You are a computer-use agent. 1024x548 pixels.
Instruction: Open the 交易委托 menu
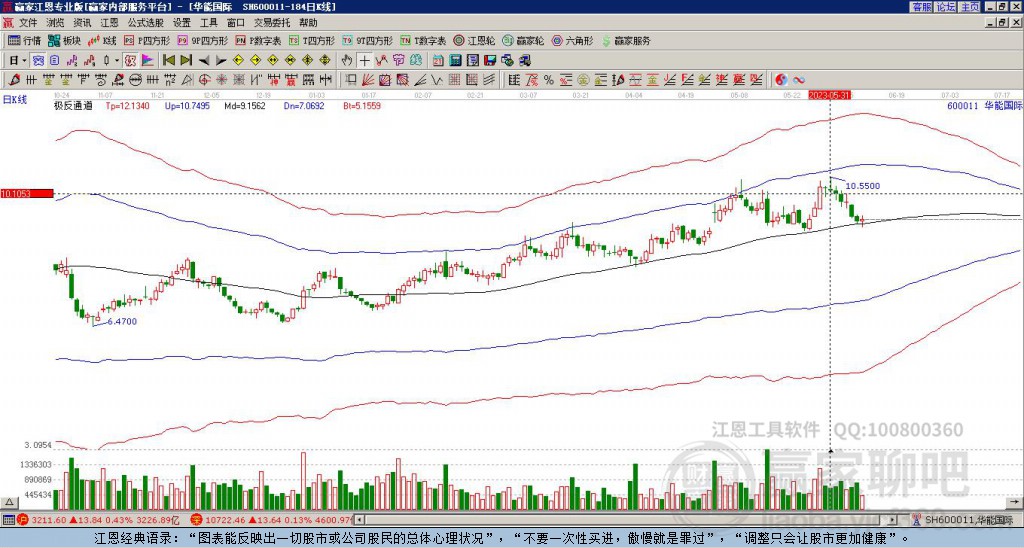coord(272,23)
